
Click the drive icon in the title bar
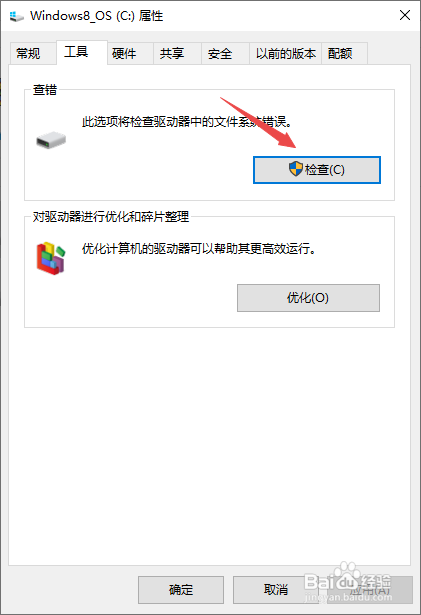[16, 16]
